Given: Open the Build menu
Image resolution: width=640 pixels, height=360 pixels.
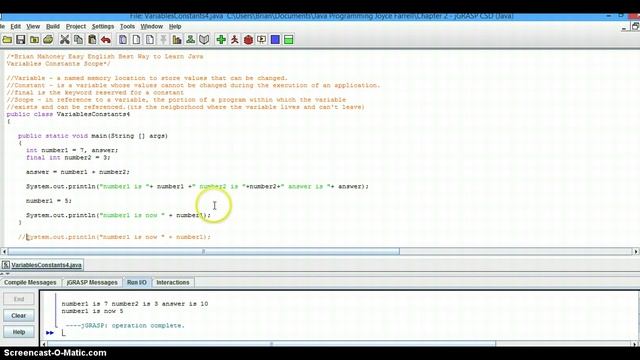Looking at the screenshot, I should coord(53,27).
